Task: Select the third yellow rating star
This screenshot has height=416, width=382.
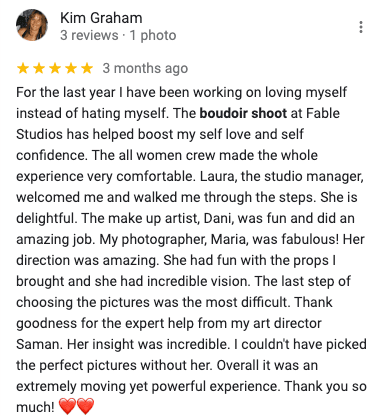Action: (x=55, y=68)
